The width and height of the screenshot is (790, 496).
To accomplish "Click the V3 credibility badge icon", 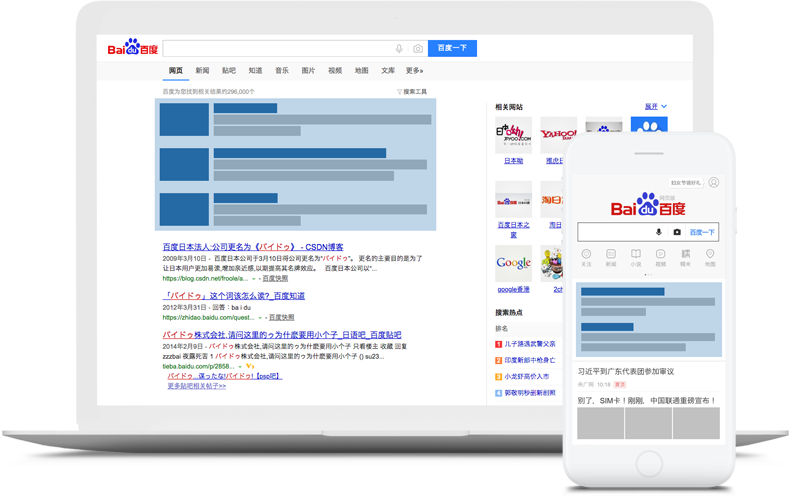I will click(250, 366).
